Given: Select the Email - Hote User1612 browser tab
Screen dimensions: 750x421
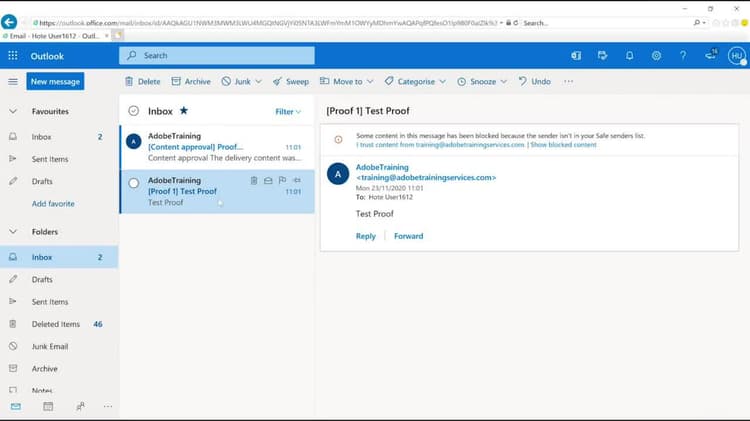Looking at the screenshot, I should point(56,36).
